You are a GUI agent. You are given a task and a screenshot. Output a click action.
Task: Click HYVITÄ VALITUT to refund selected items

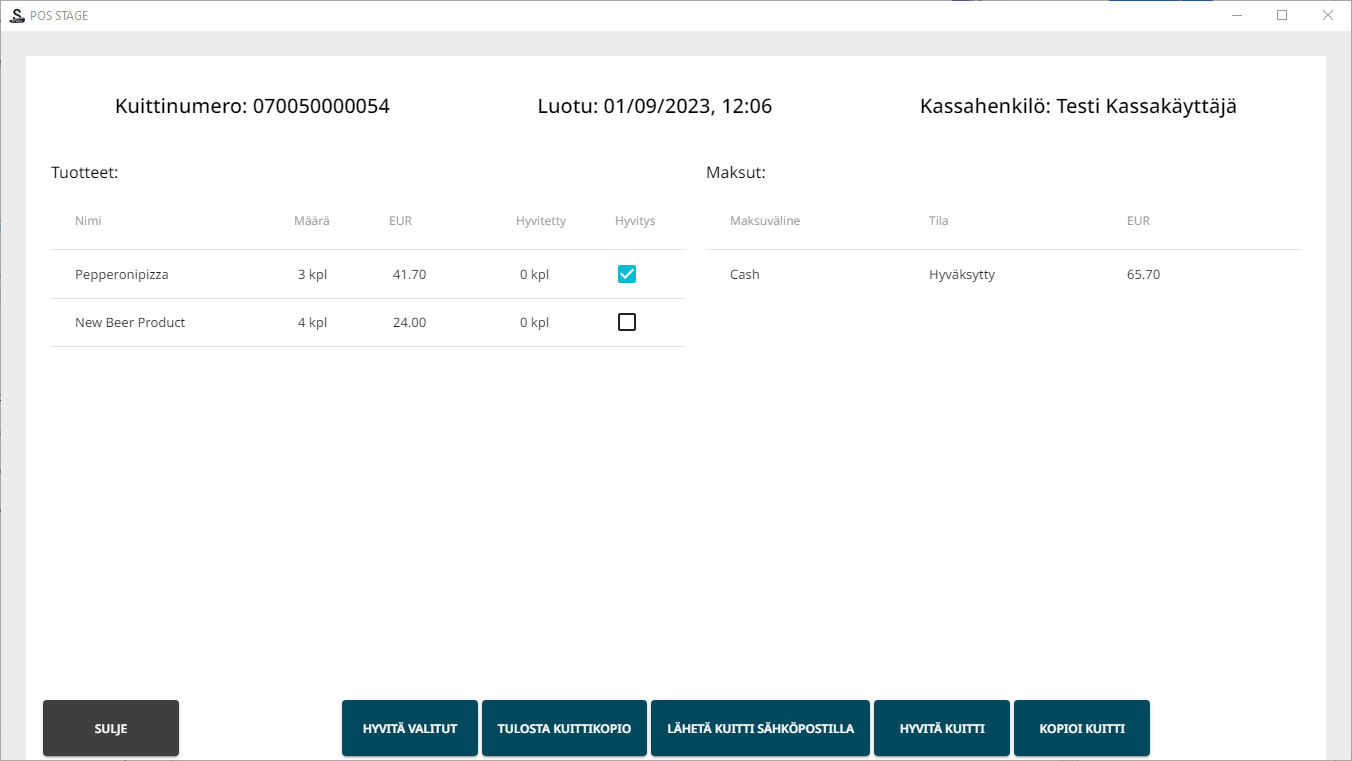[410, 728]
